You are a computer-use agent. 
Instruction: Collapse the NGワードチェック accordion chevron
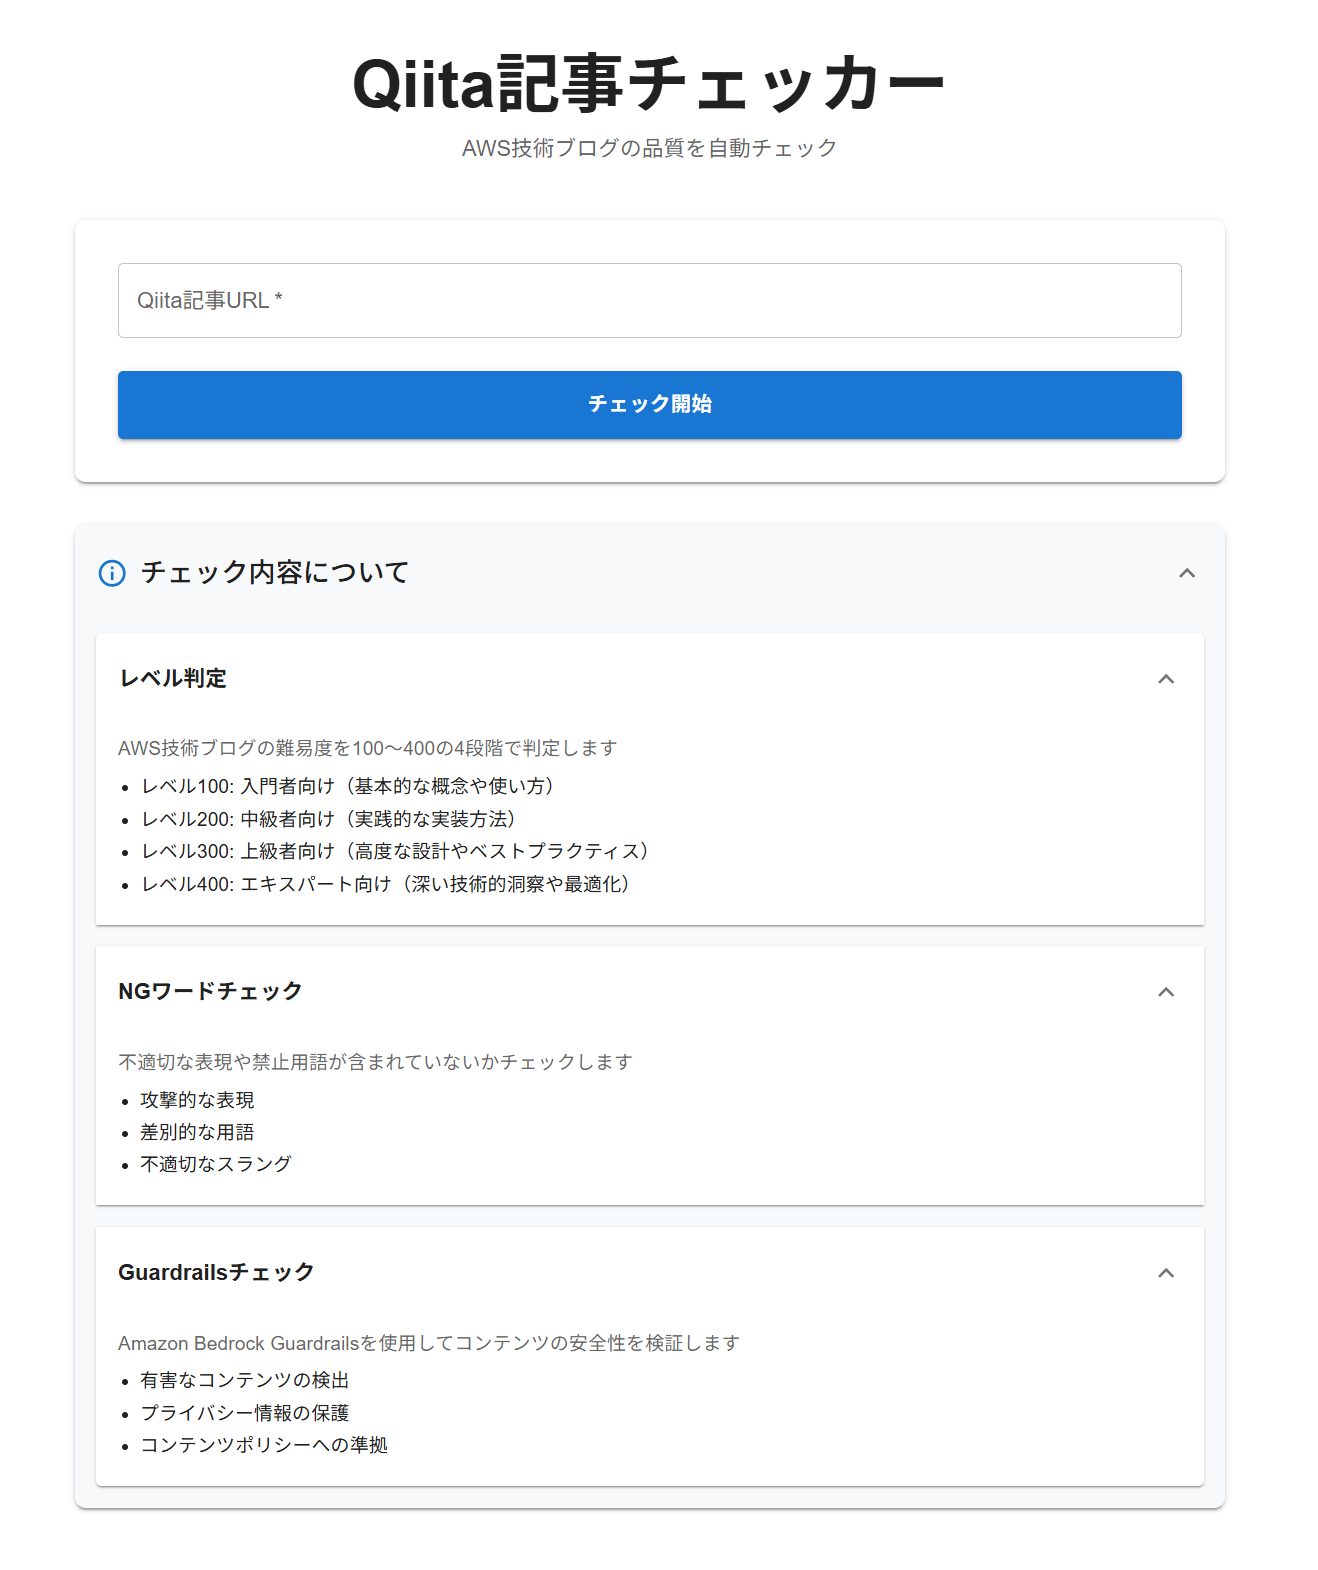[1166, 992]
